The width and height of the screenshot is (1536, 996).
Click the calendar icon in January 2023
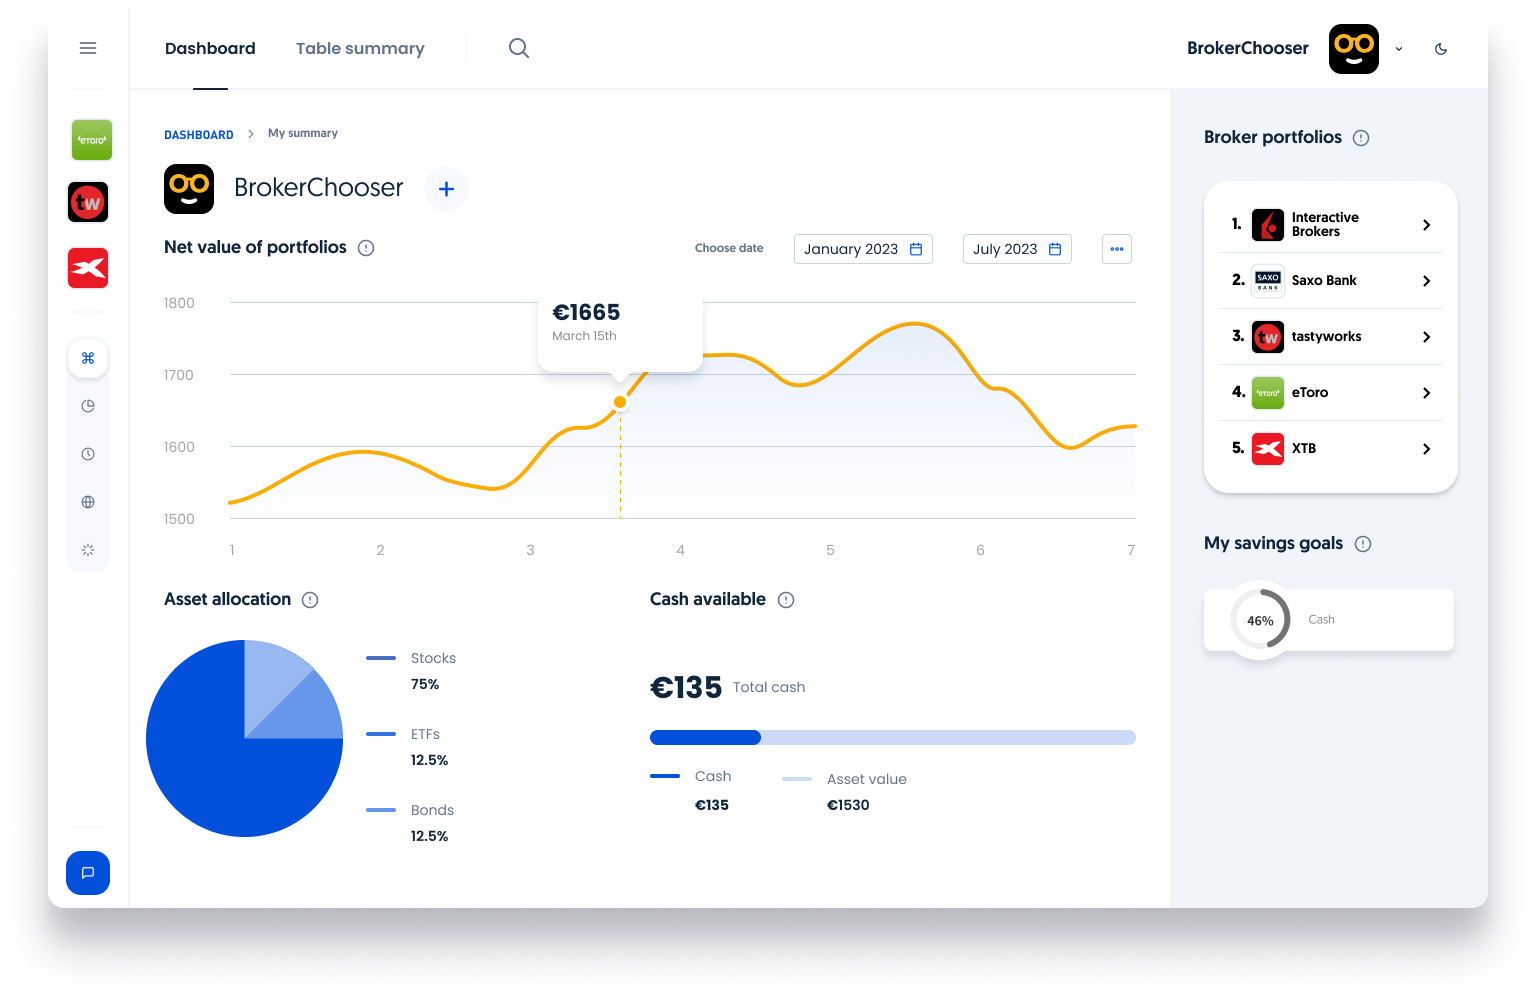916,249
